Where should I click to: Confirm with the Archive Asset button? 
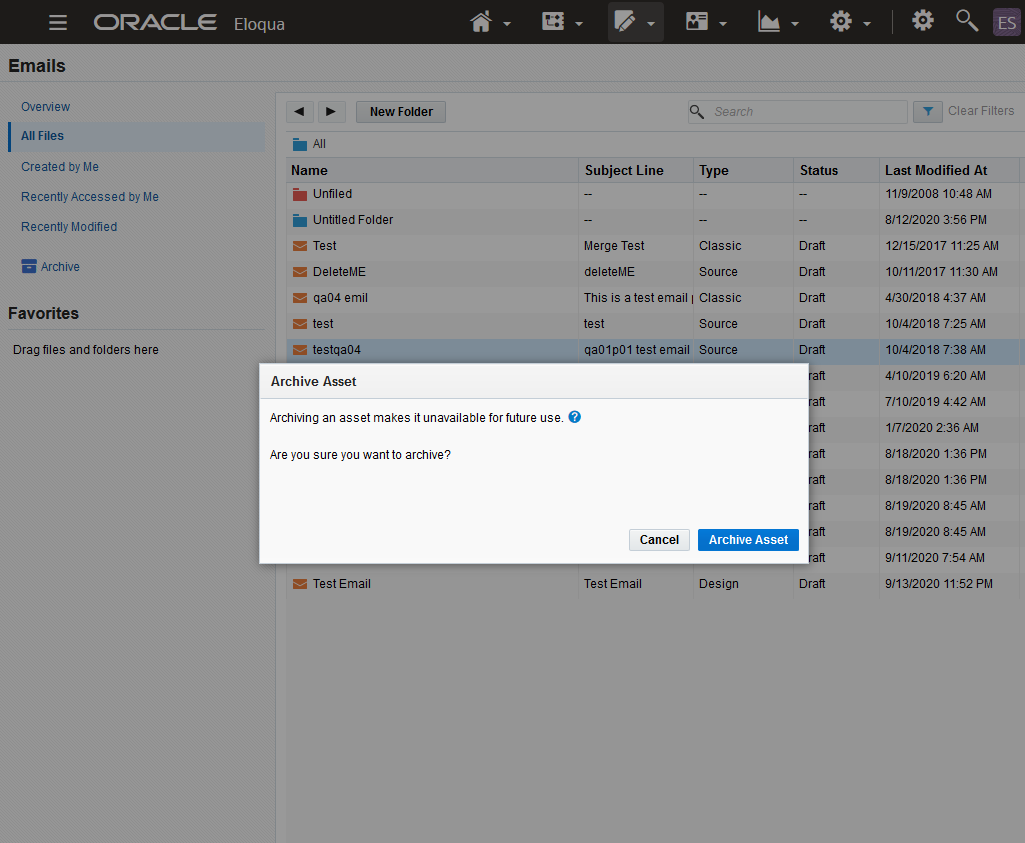point(748,540)
